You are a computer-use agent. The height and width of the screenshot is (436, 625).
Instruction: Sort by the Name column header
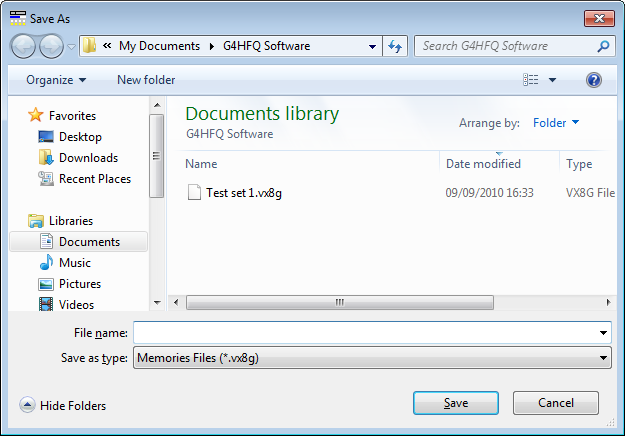click(201, 164)
